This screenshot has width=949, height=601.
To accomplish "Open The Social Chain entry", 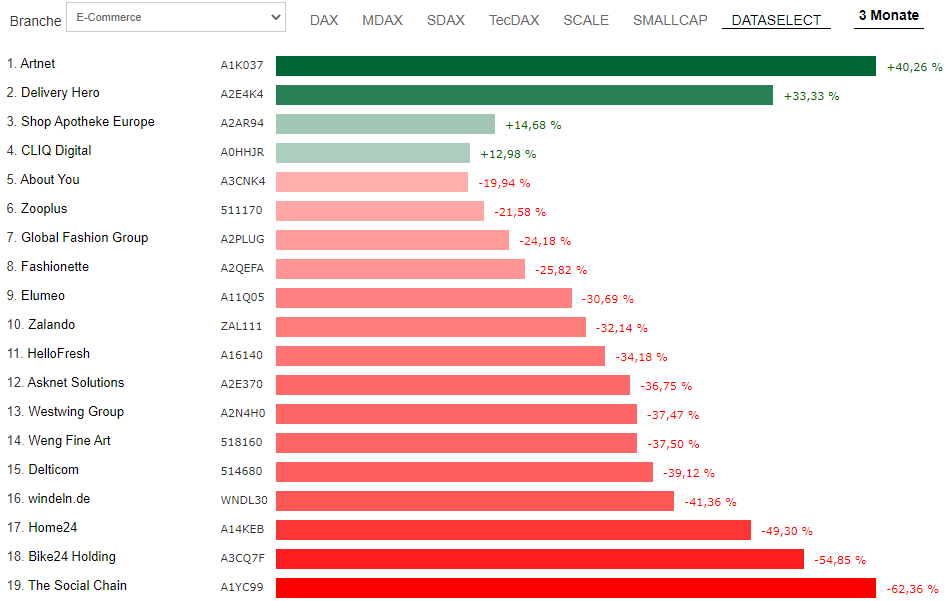I will (77, 586).
